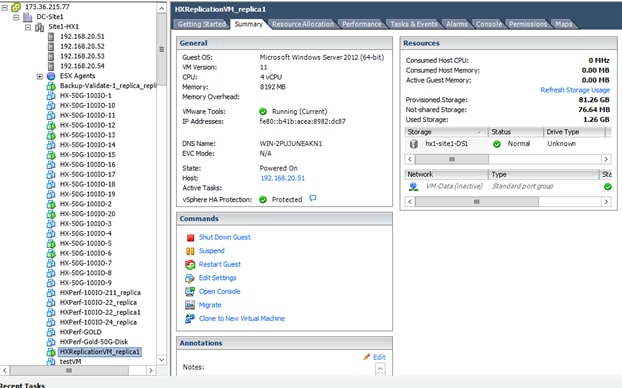622x388 pixels.
Task: Click the Edit Settings icon
Action: [190, 278]
